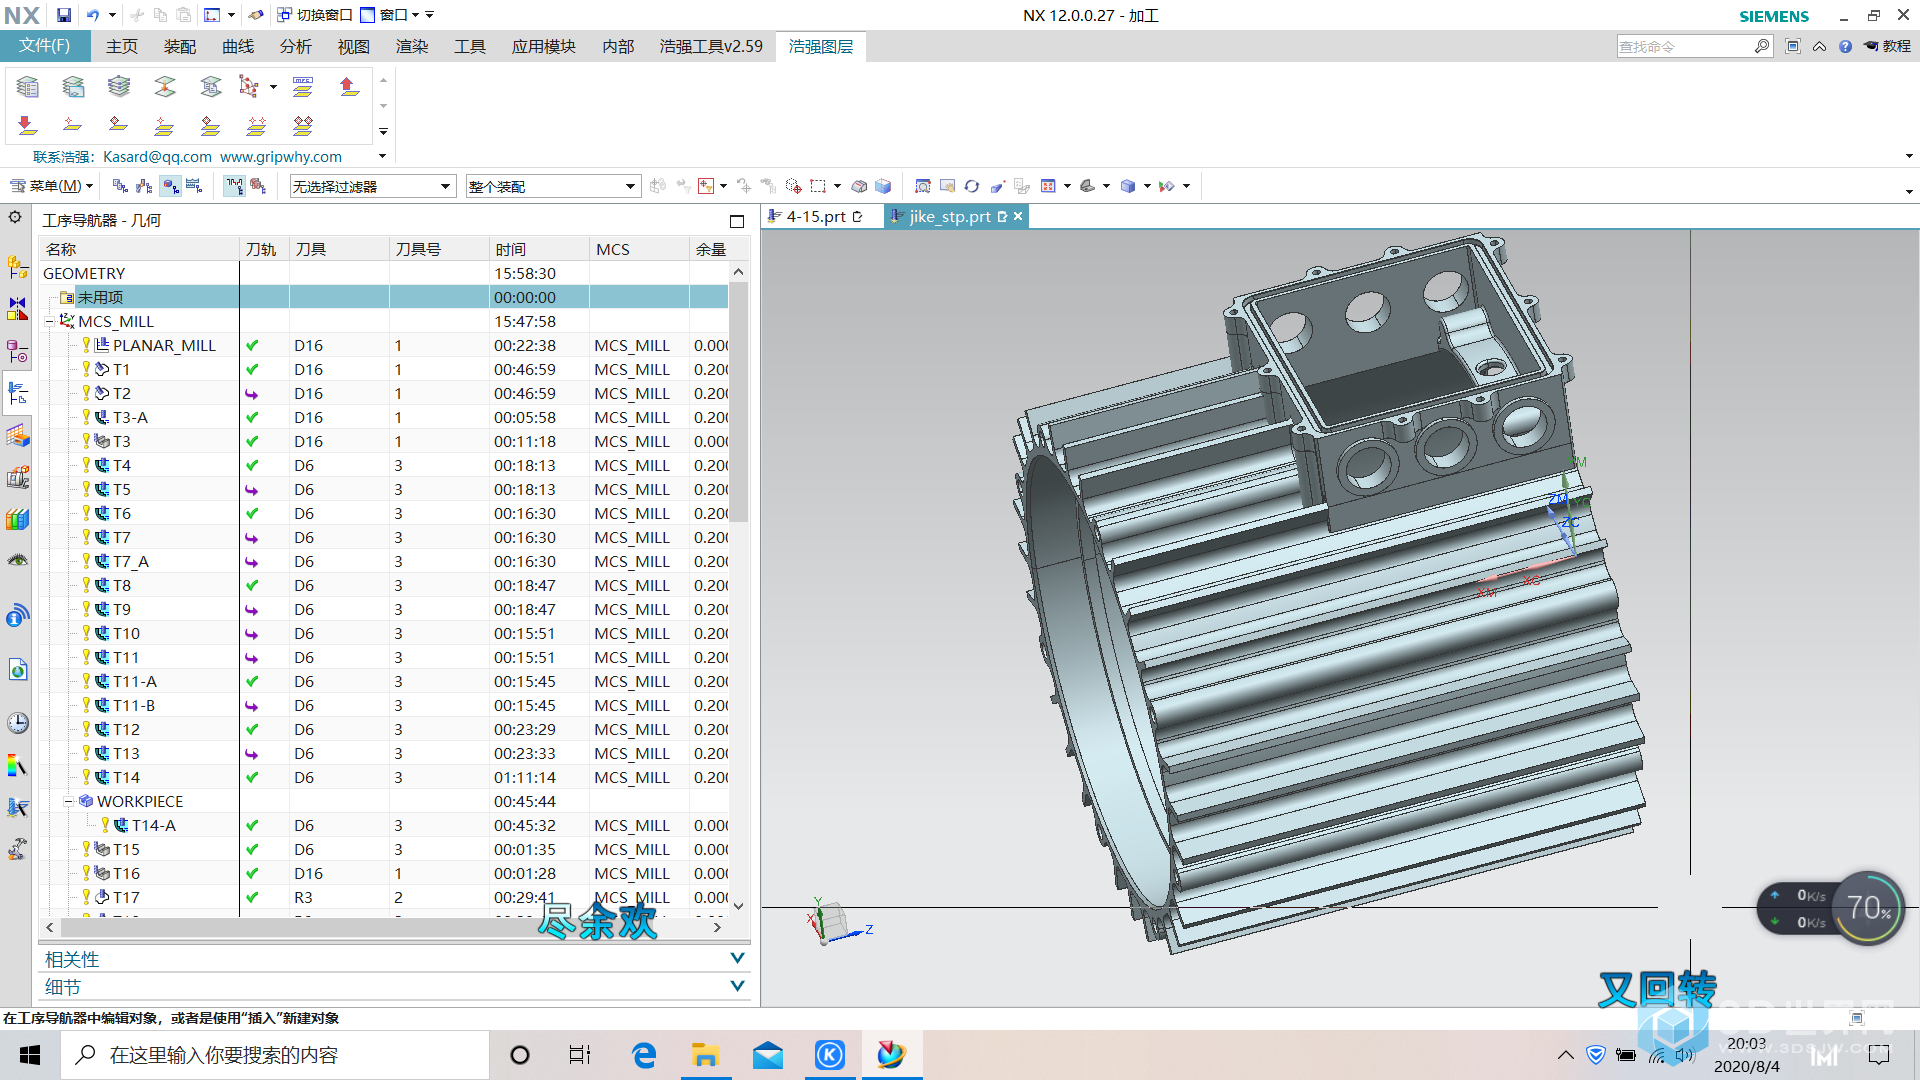The image size is (1920, 1080).
Task: Select the Pan view tool icon
Action: coord(947,186)
